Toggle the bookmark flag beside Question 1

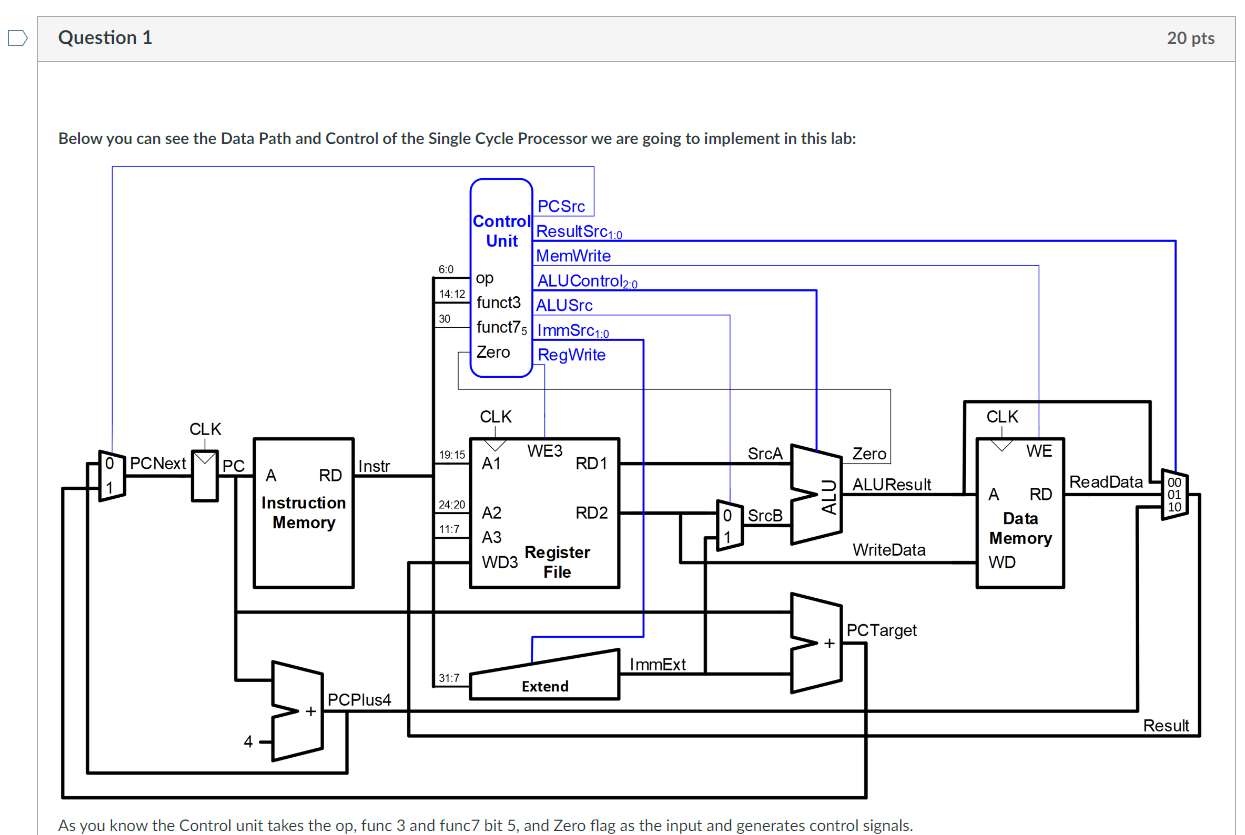pos(15,38)
